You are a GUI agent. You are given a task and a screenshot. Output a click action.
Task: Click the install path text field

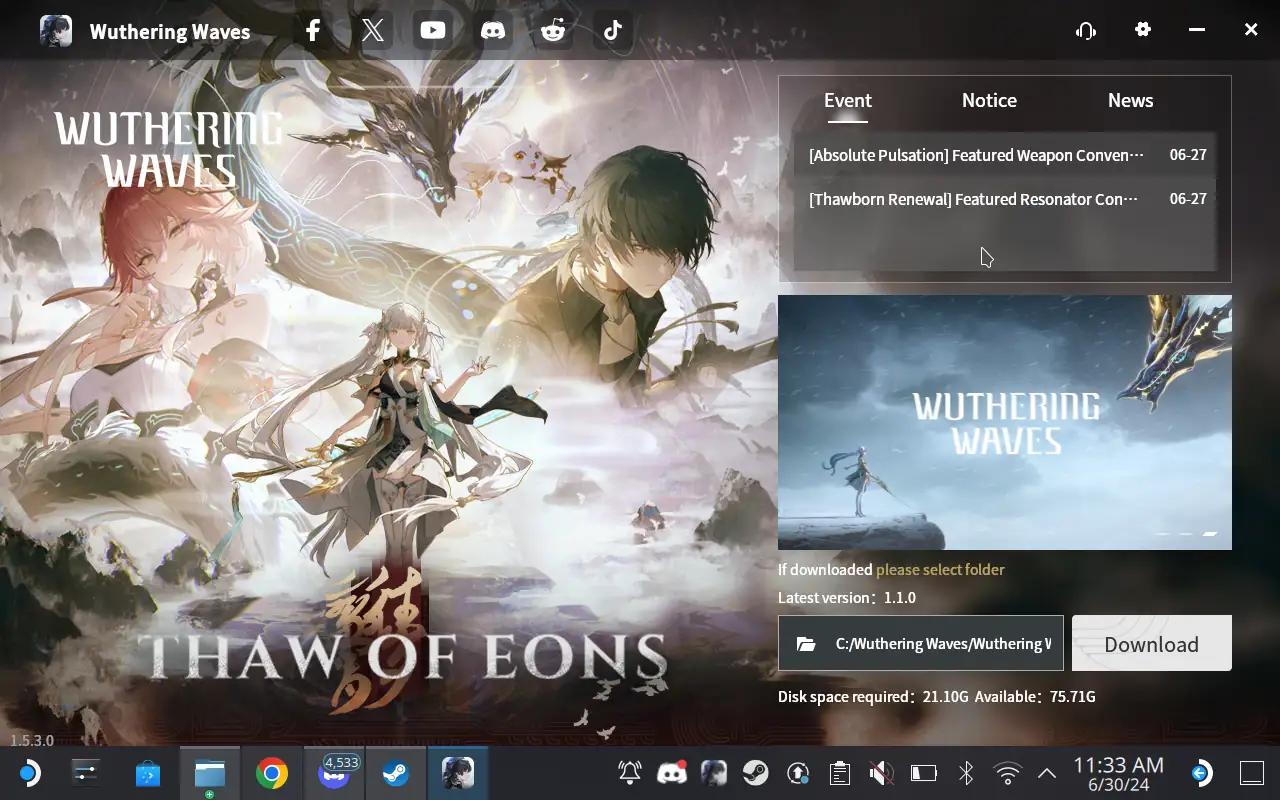tap(942, 644)
